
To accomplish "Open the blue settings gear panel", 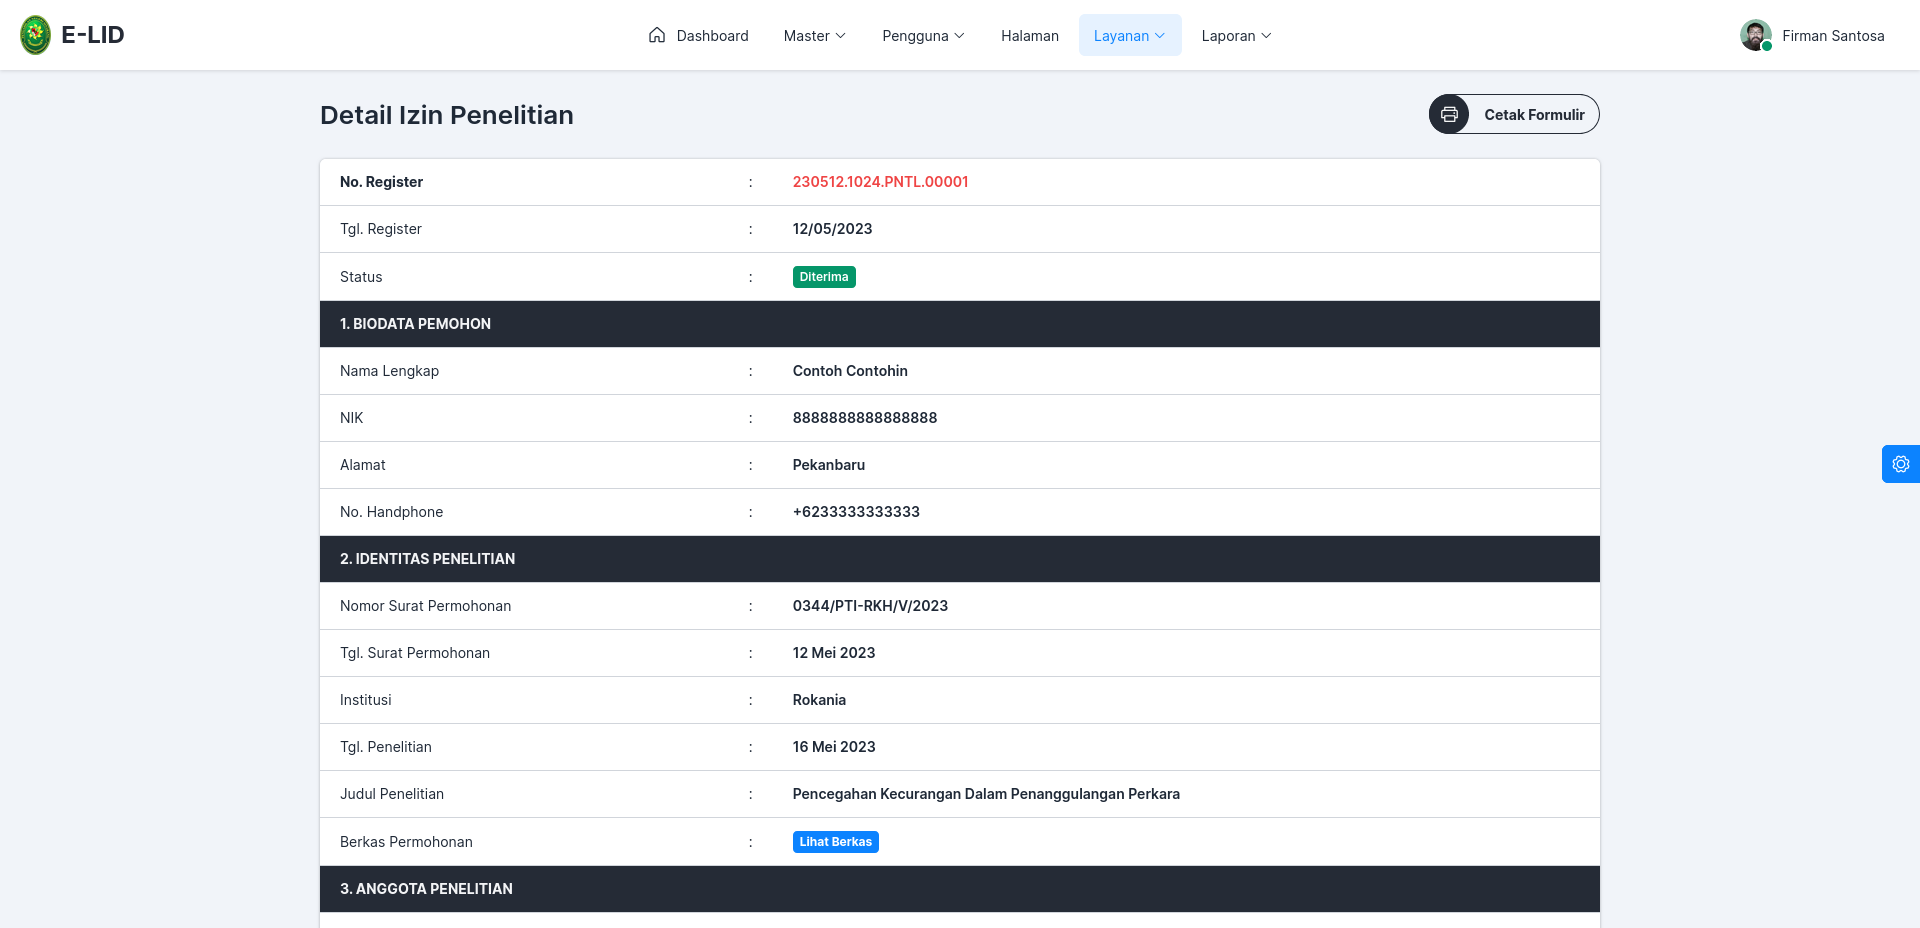I will (1901, 464).
